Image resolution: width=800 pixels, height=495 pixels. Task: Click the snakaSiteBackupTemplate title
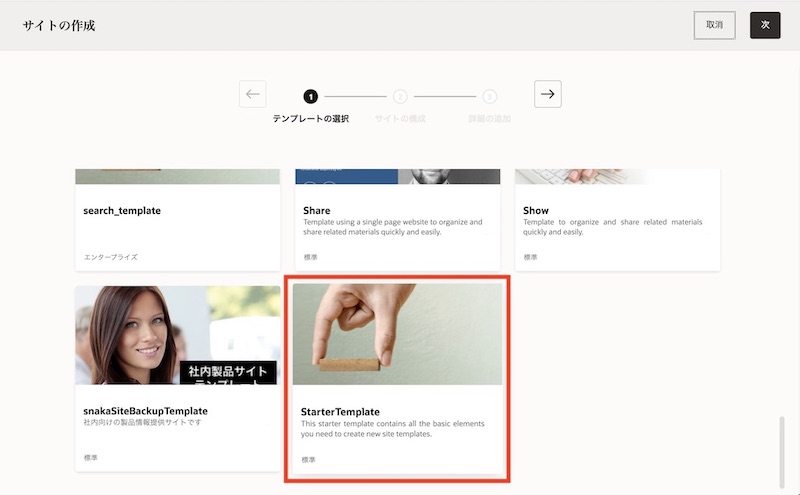[145, 411]
